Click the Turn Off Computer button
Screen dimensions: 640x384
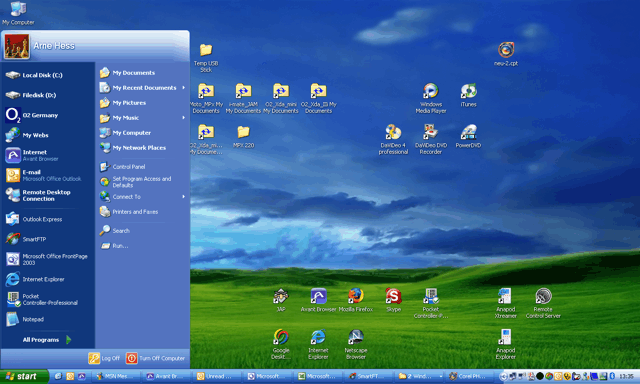pos(156,358)
